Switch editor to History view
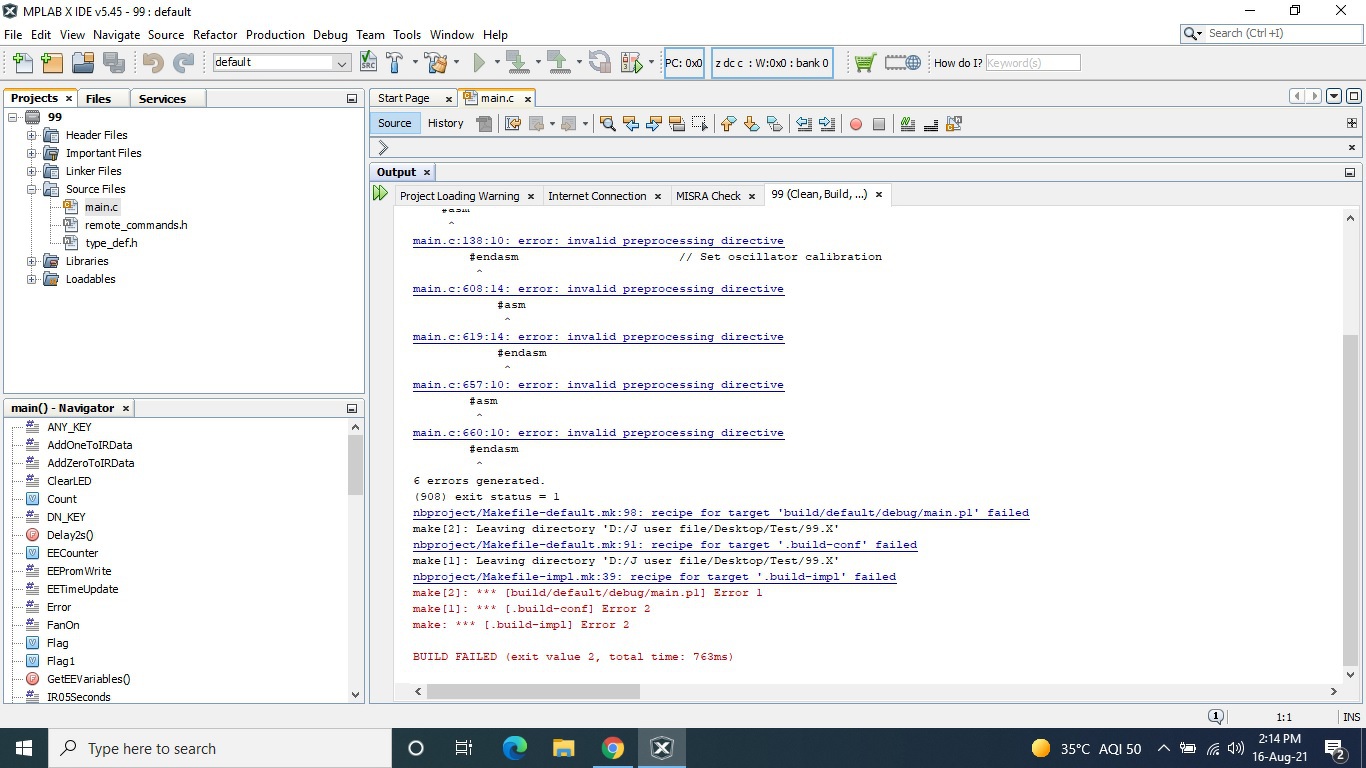 click(445, 123)
